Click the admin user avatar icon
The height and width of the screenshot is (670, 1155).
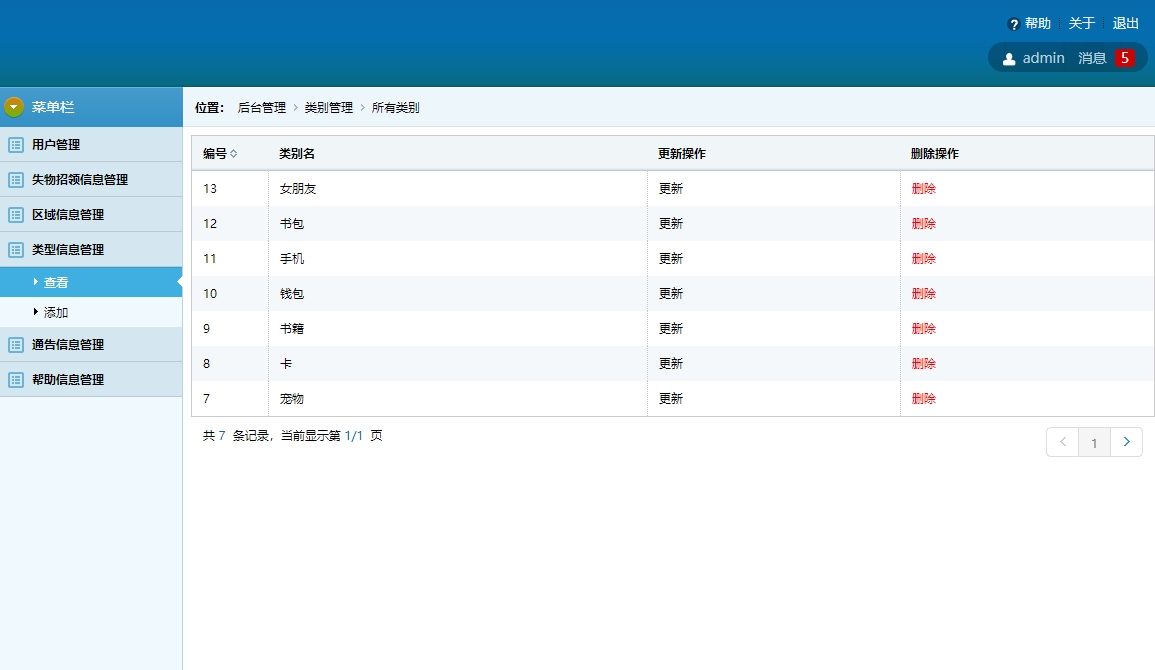coord(1009,57)
